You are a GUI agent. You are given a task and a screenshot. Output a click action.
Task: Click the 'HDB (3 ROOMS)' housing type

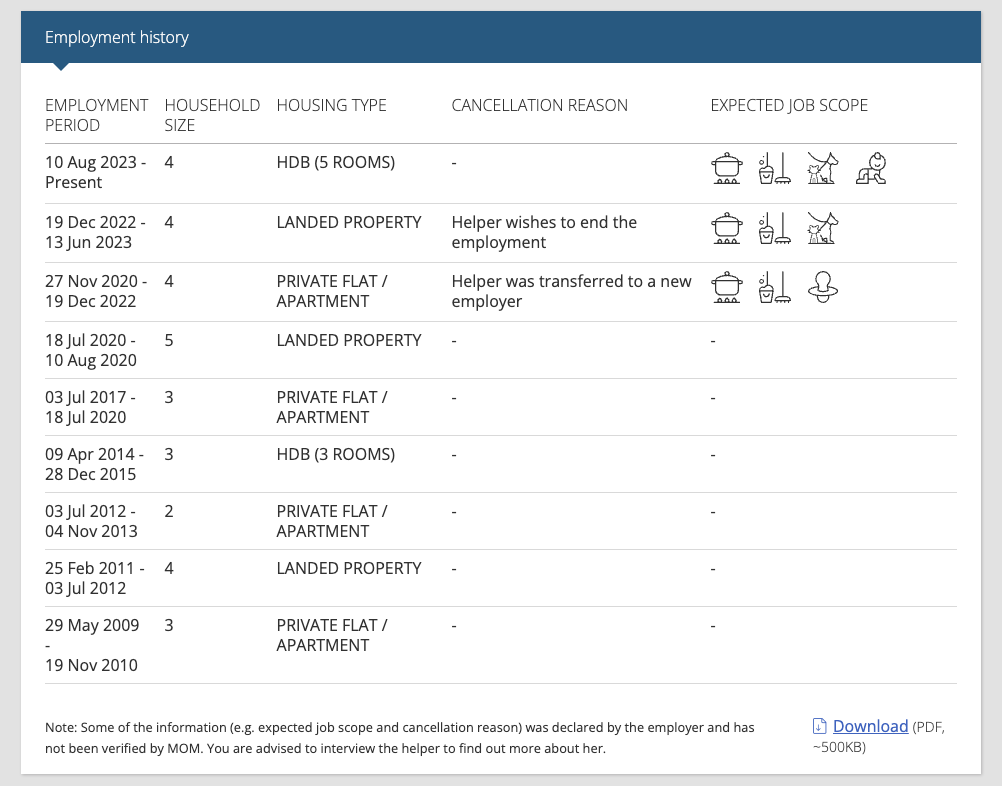point(336,454)
